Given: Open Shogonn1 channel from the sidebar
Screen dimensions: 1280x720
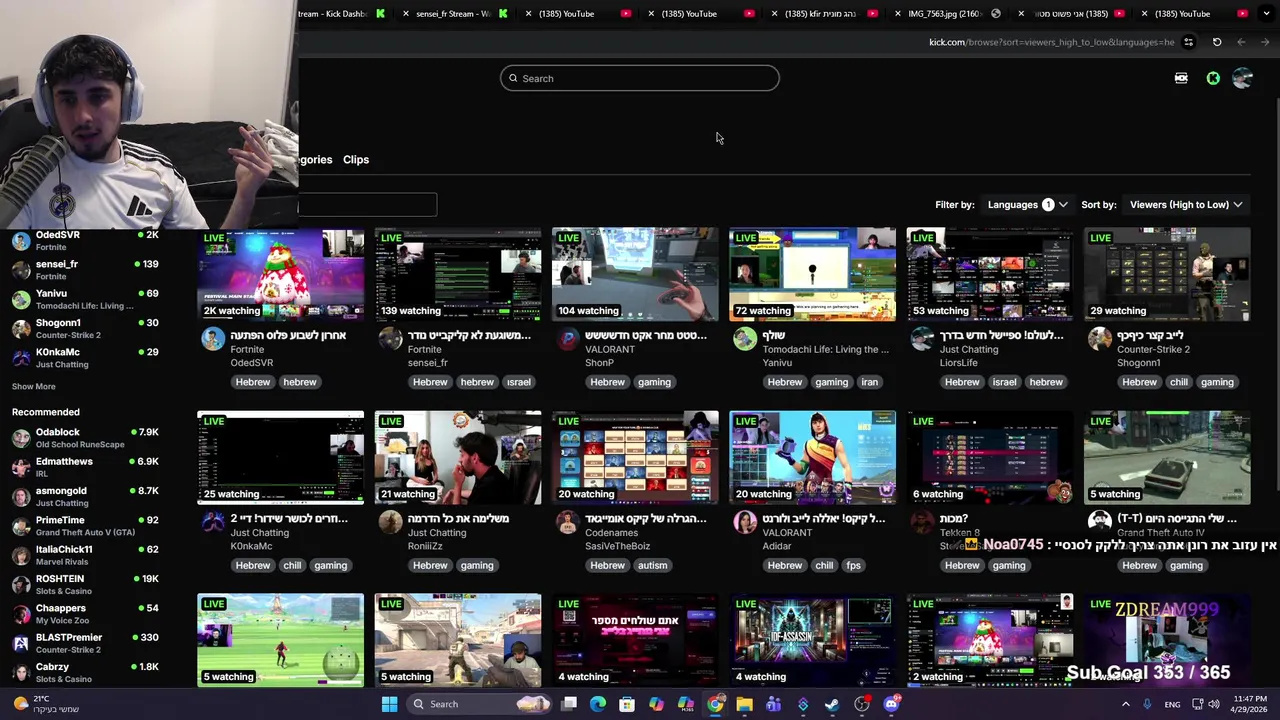Looking at the screenshot, I should tap(85, 328).
